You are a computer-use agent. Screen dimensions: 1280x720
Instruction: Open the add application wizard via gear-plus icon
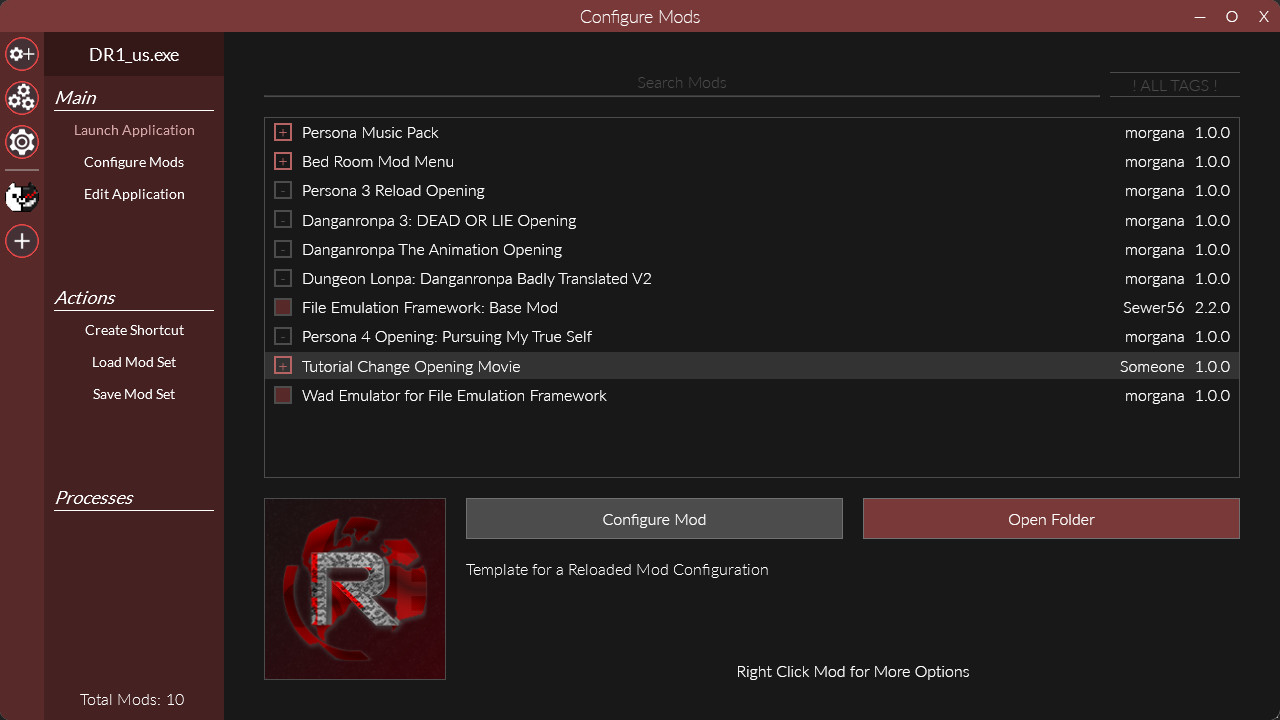(x=21, y=54)
